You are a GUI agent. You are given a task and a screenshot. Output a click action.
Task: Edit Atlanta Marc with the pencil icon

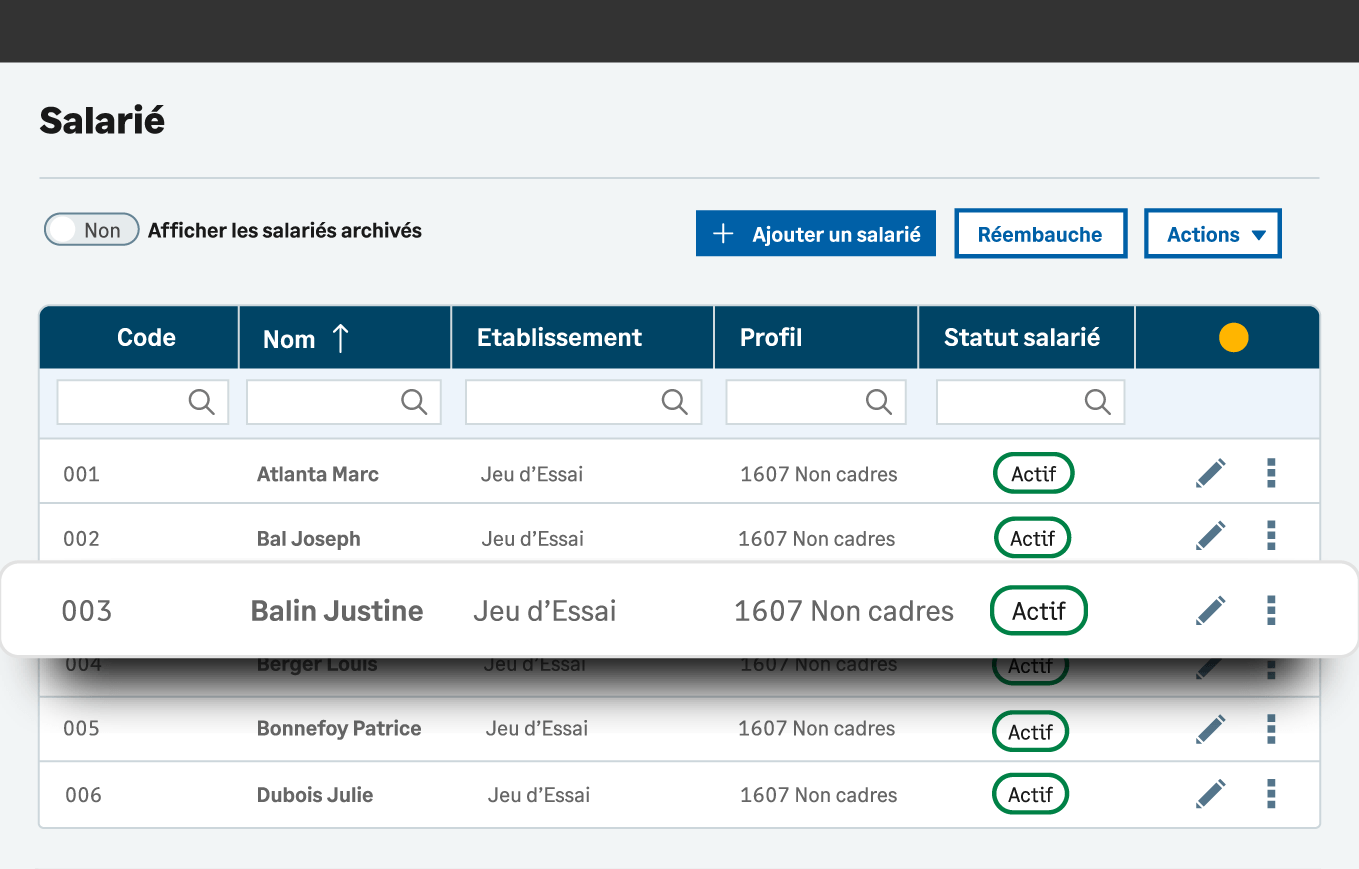coord(1210,473)
